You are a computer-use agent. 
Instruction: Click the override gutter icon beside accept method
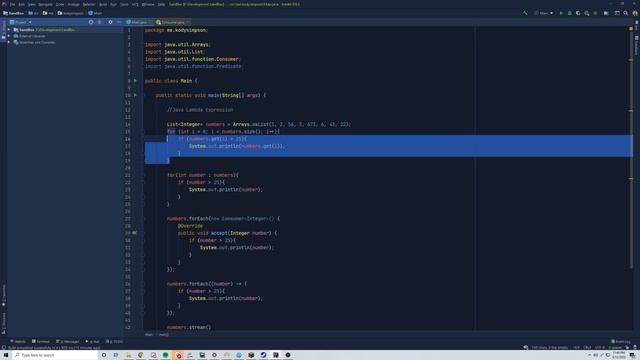pos(135,233)
